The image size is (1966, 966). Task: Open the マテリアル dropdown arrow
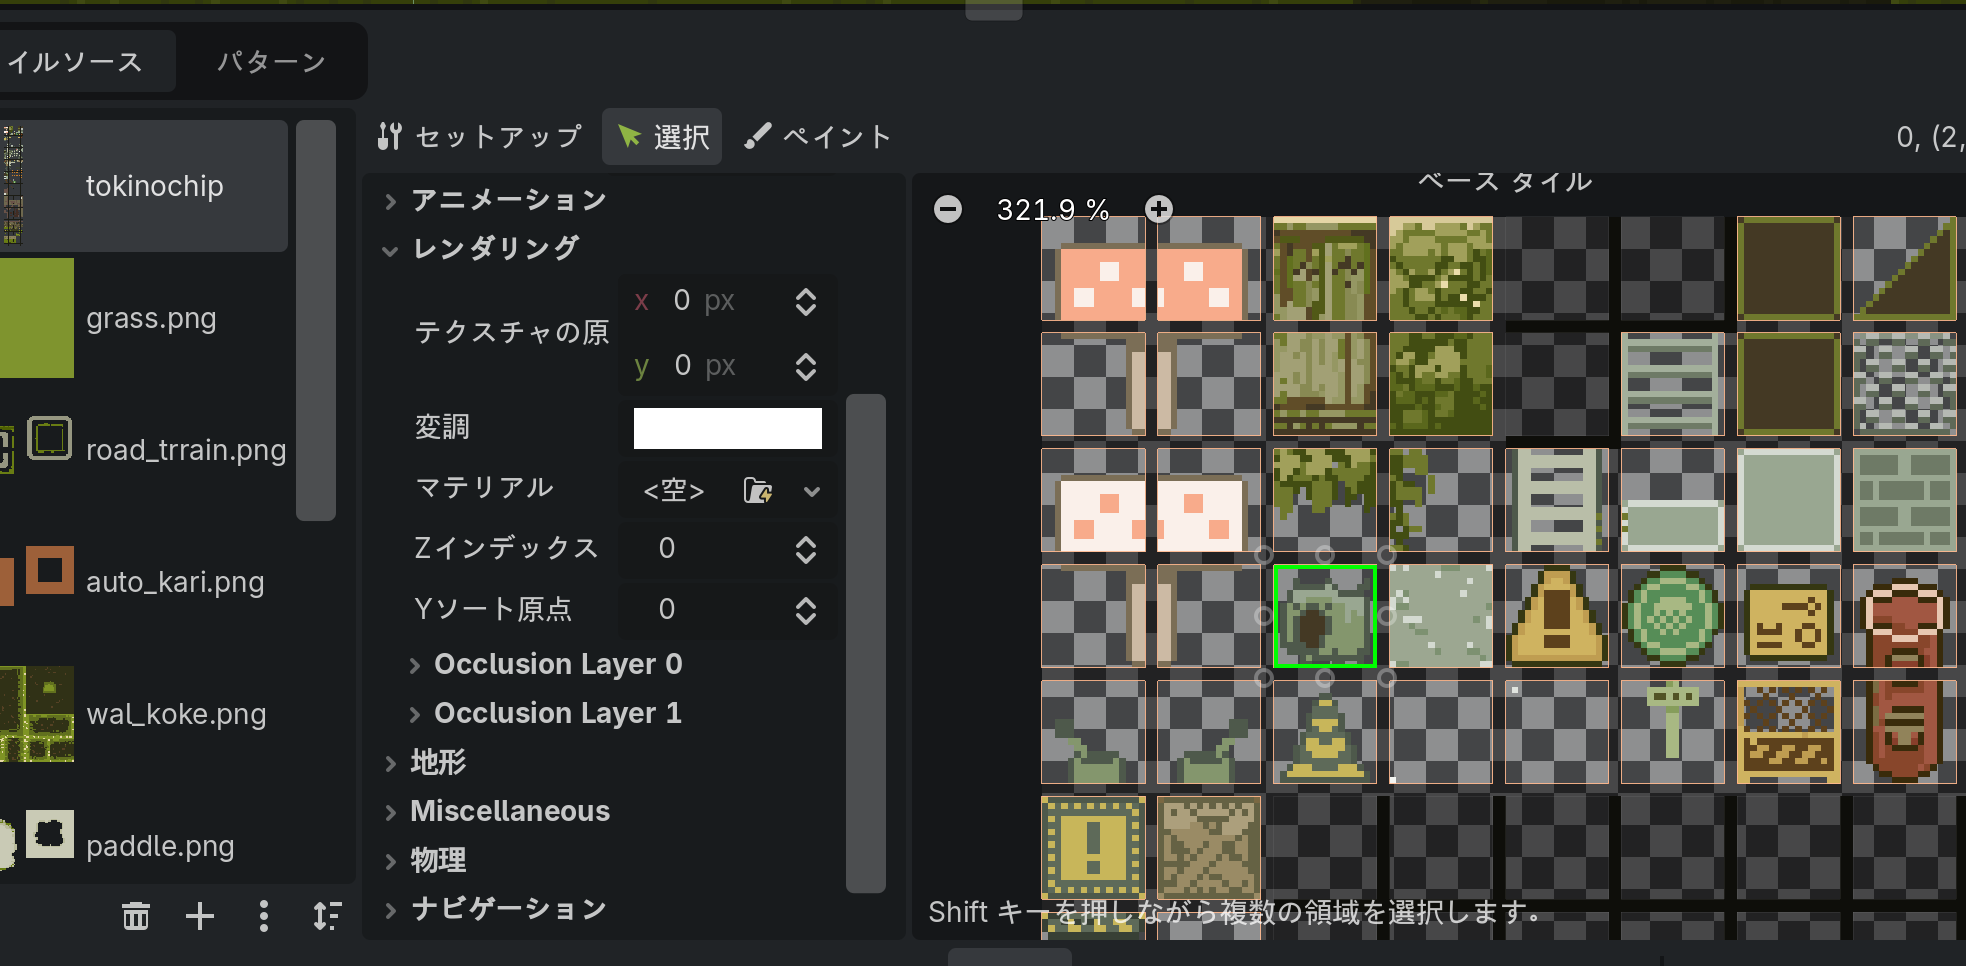pyautogui.click(x=812, y=490)
